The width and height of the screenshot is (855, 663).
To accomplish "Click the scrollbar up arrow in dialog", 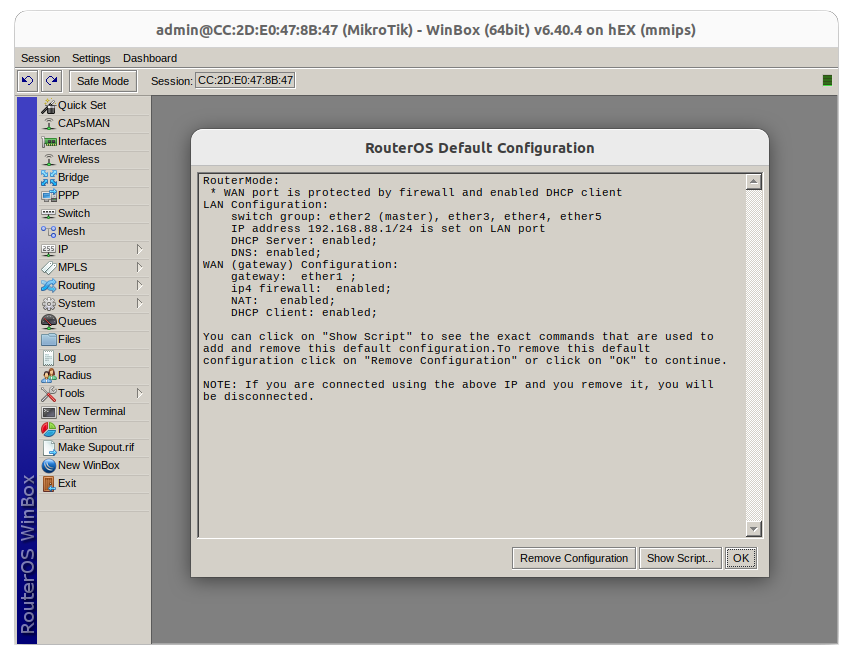I will coord(754,182).
